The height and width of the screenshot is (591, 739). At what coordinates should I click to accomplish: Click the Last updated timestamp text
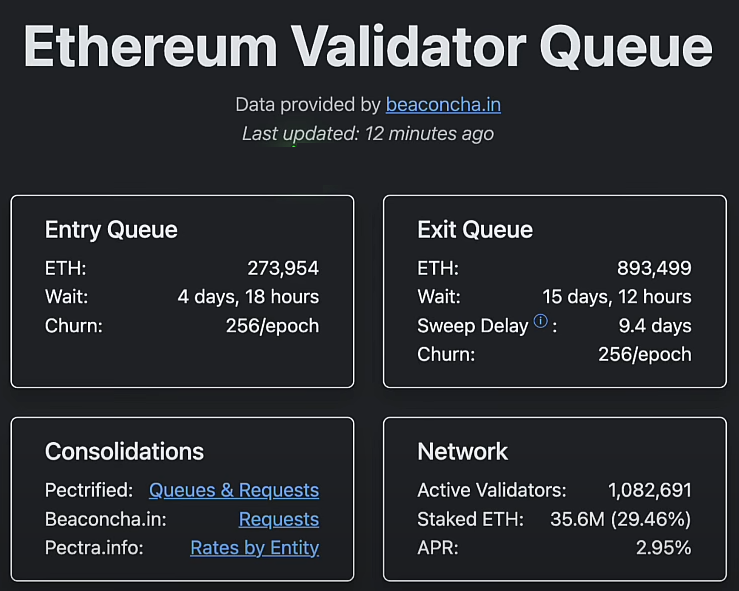[x=368, y=133]
